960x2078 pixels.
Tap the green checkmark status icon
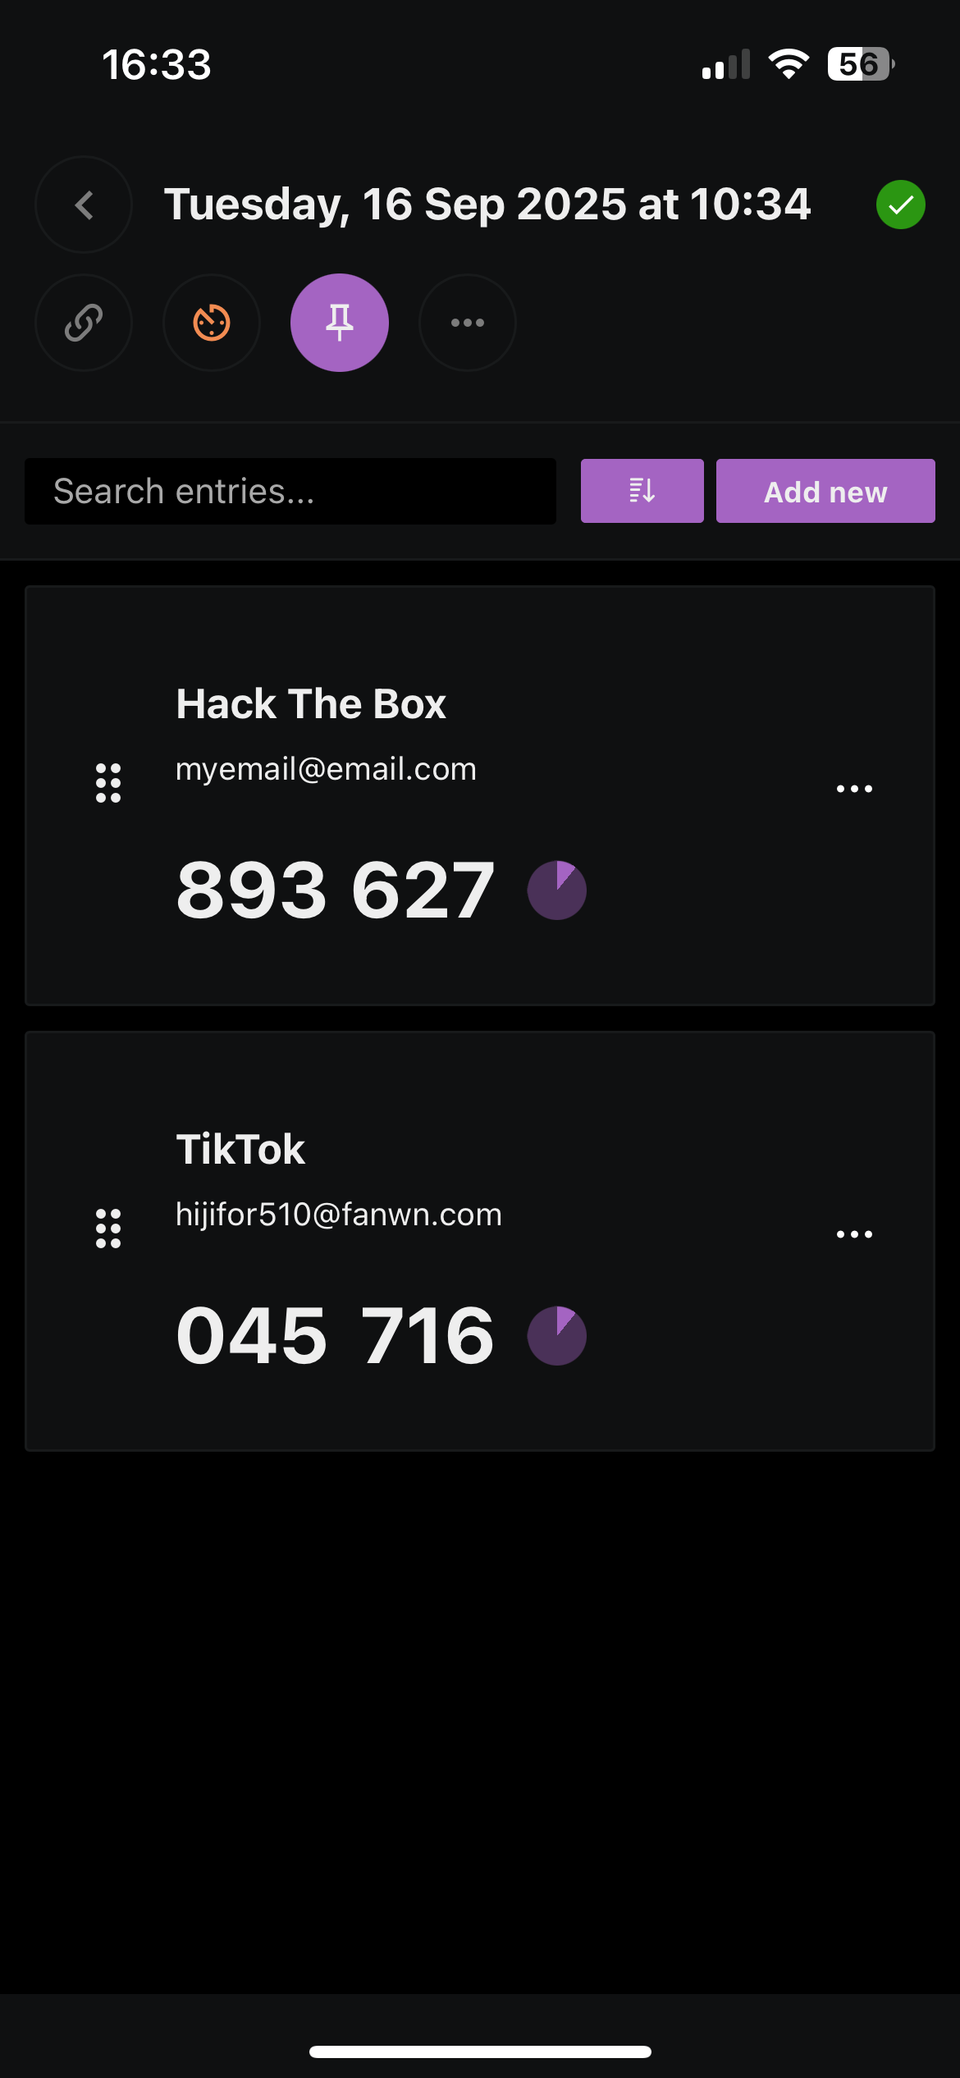tap(901, 205)
